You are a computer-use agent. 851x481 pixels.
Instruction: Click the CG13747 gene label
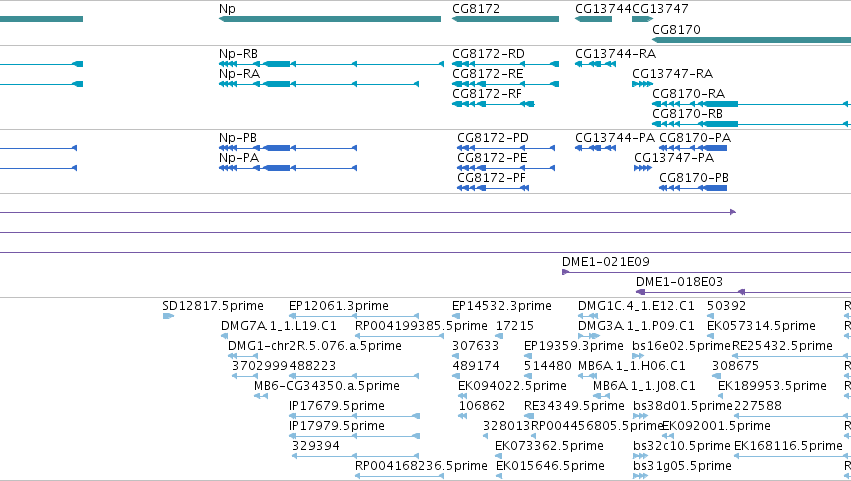(661, 9)
